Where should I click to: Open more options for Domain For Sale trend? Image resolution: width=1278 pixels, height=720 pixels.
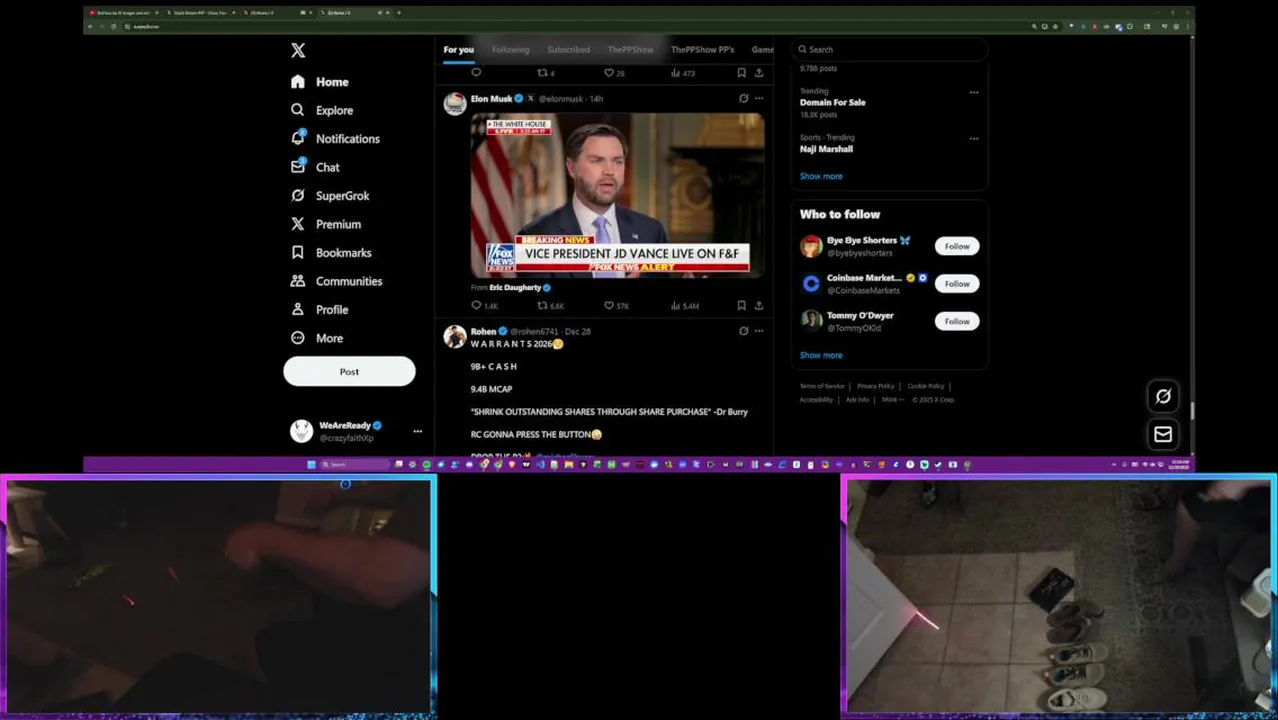pos(974,93)
